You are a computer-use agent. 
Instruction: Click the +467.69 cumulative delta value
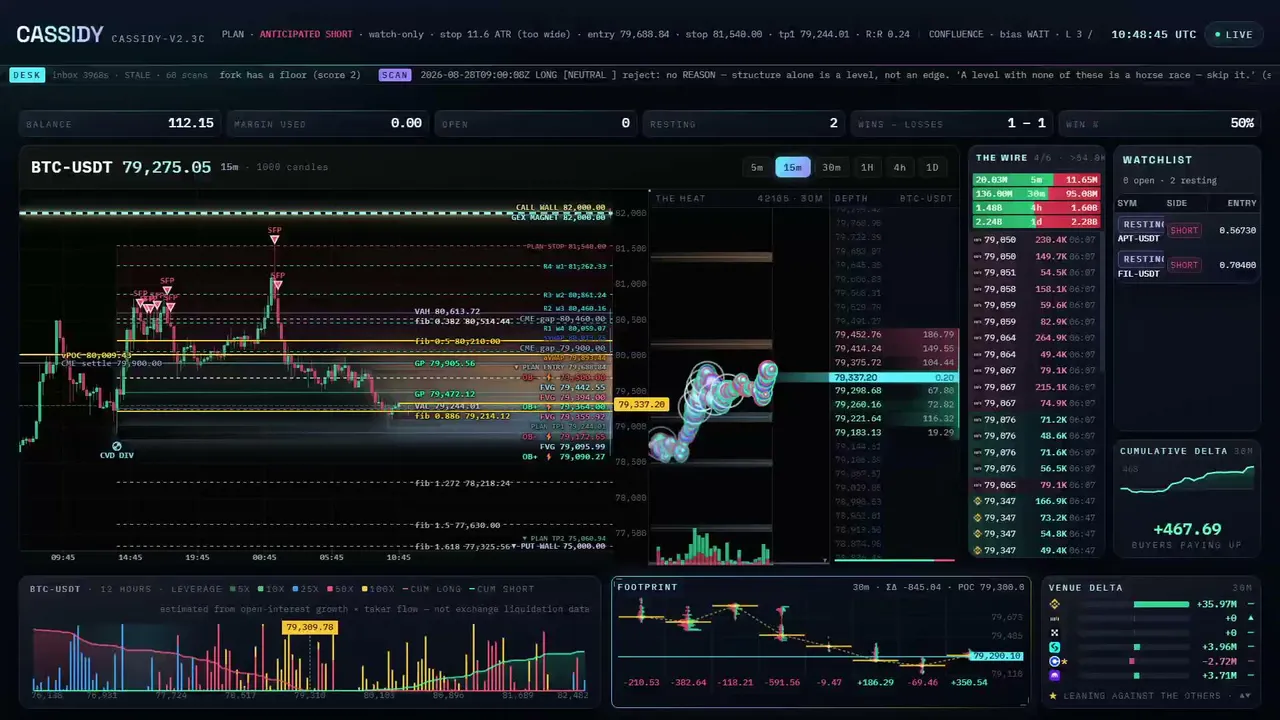[1187, 529]
